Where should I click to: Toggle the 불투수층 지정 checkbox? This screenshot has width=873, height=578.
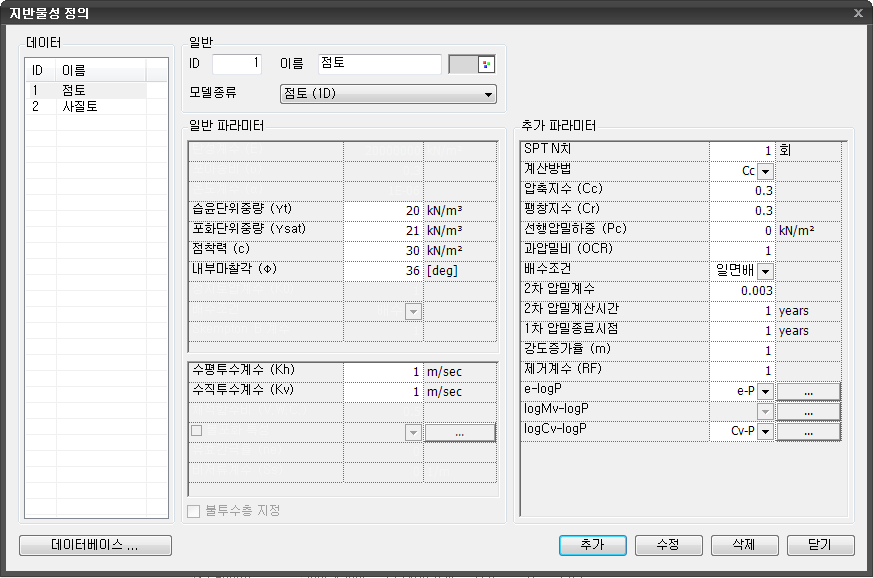pyautogui.click(x=195, y=511)
